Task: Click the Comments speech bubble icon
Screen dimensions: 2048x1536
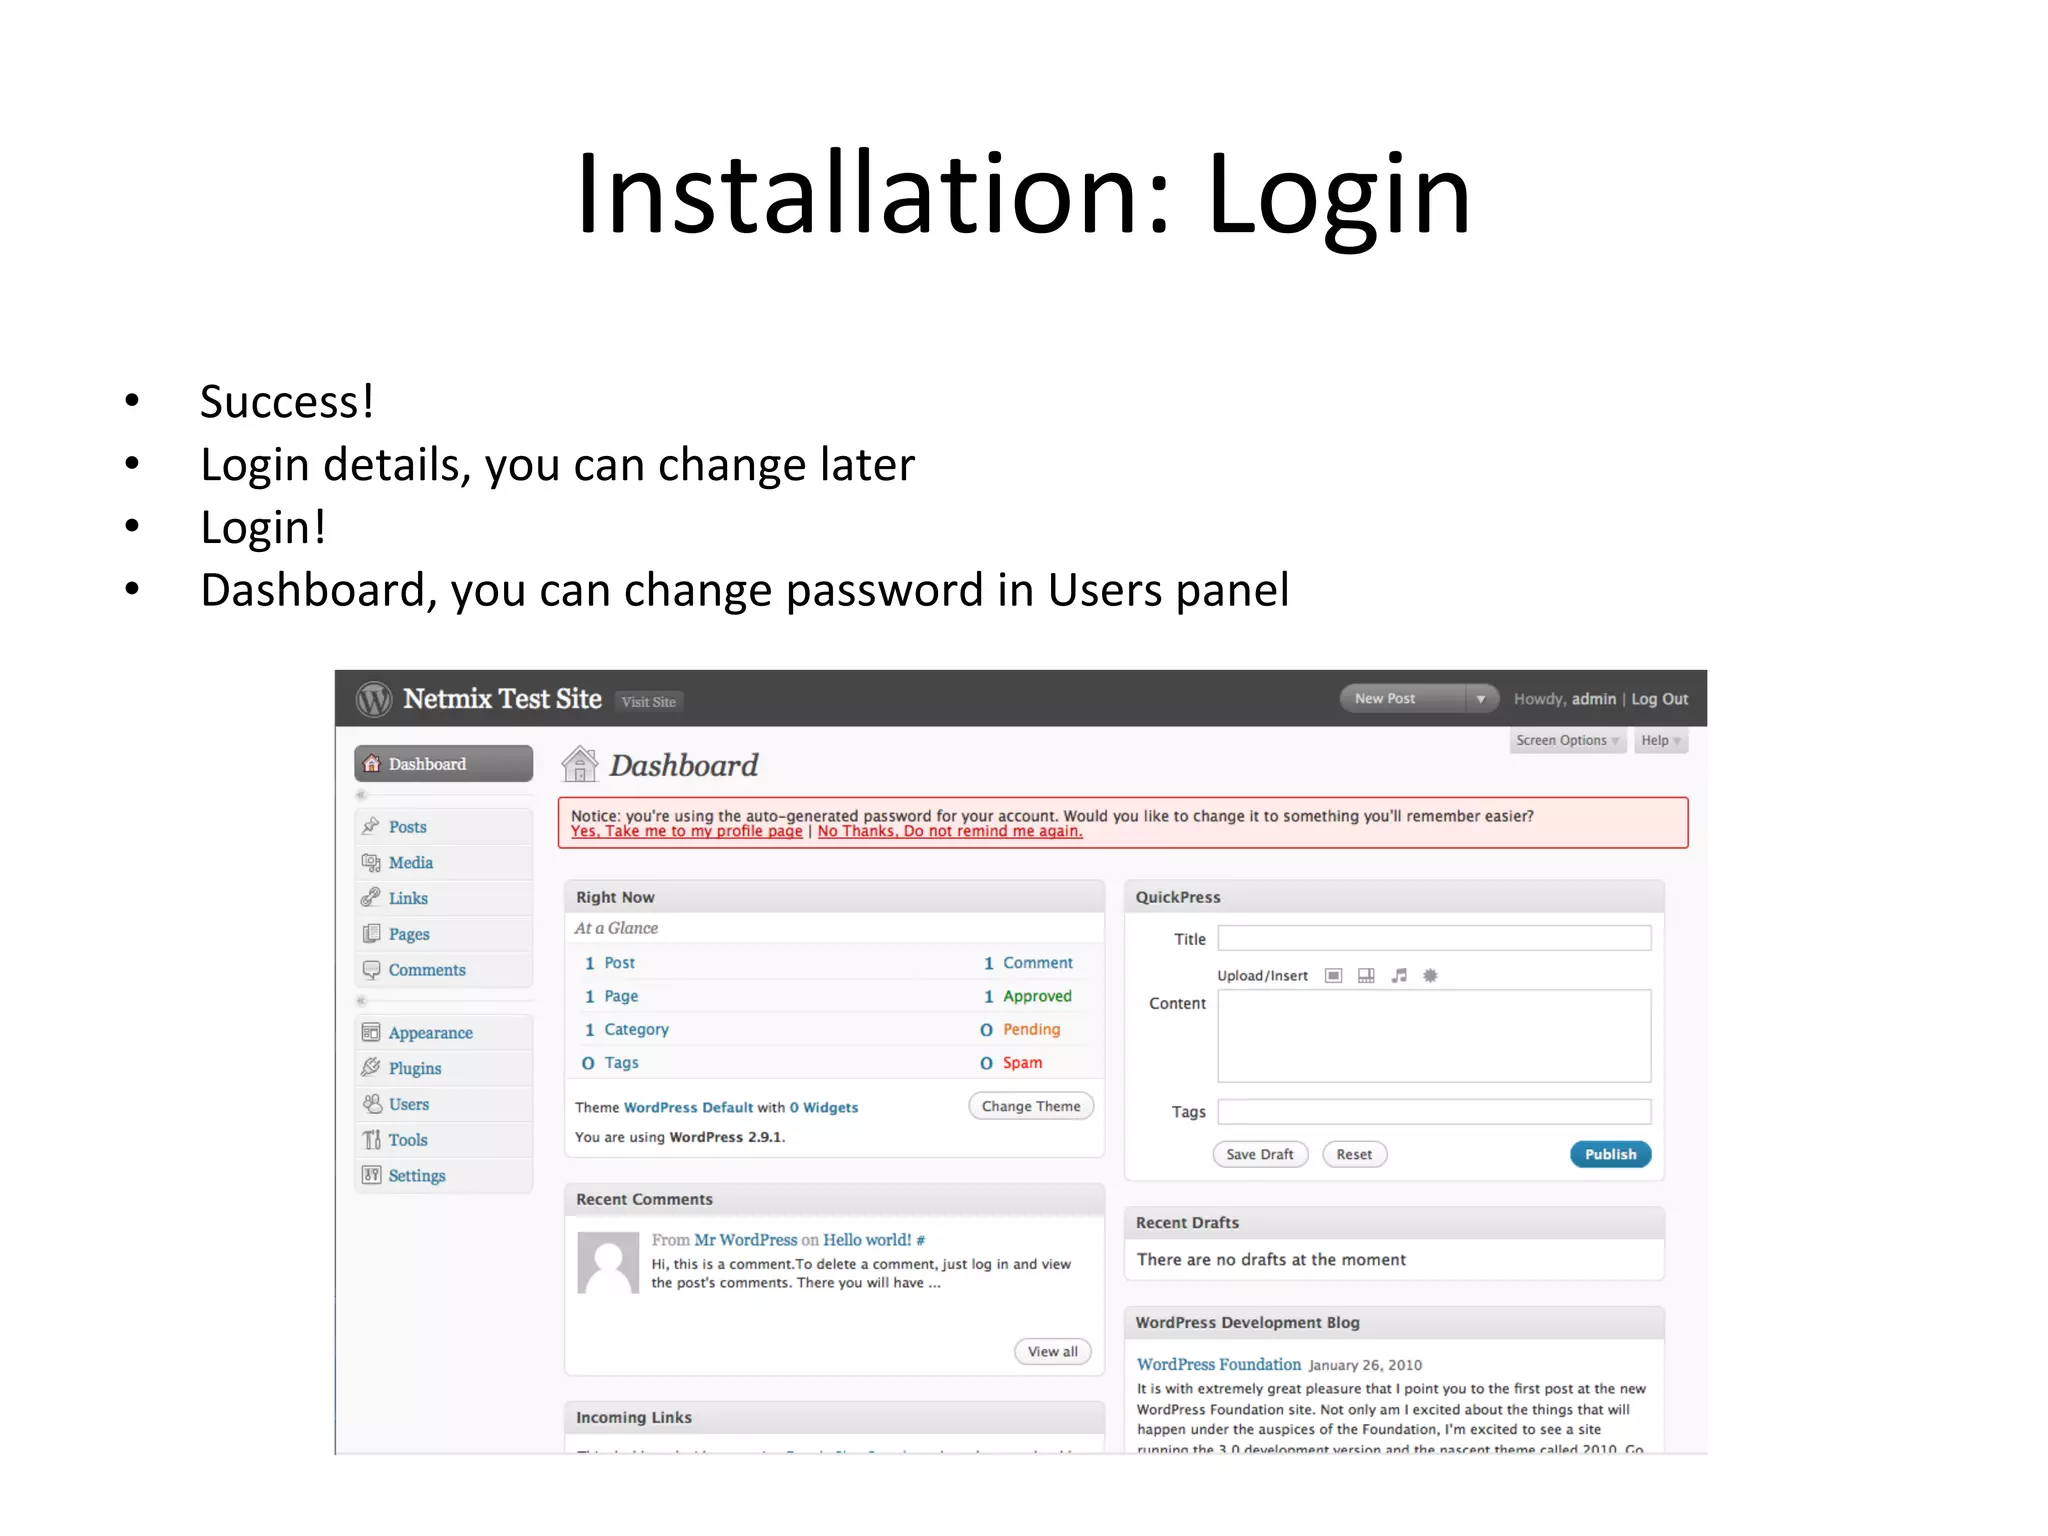Action: pyautogui.click(x=371, y=969)
